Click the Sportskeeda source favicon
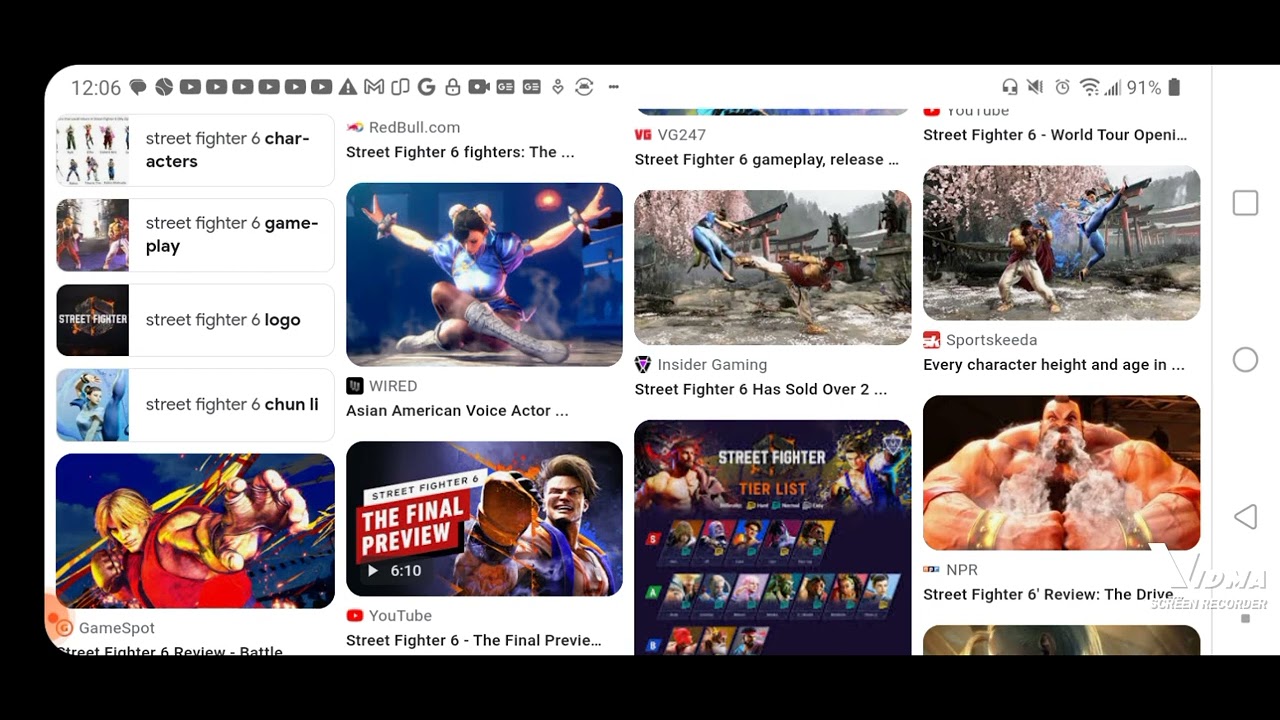This screenshot has height=720, width=1280. (x=932, y=340)
